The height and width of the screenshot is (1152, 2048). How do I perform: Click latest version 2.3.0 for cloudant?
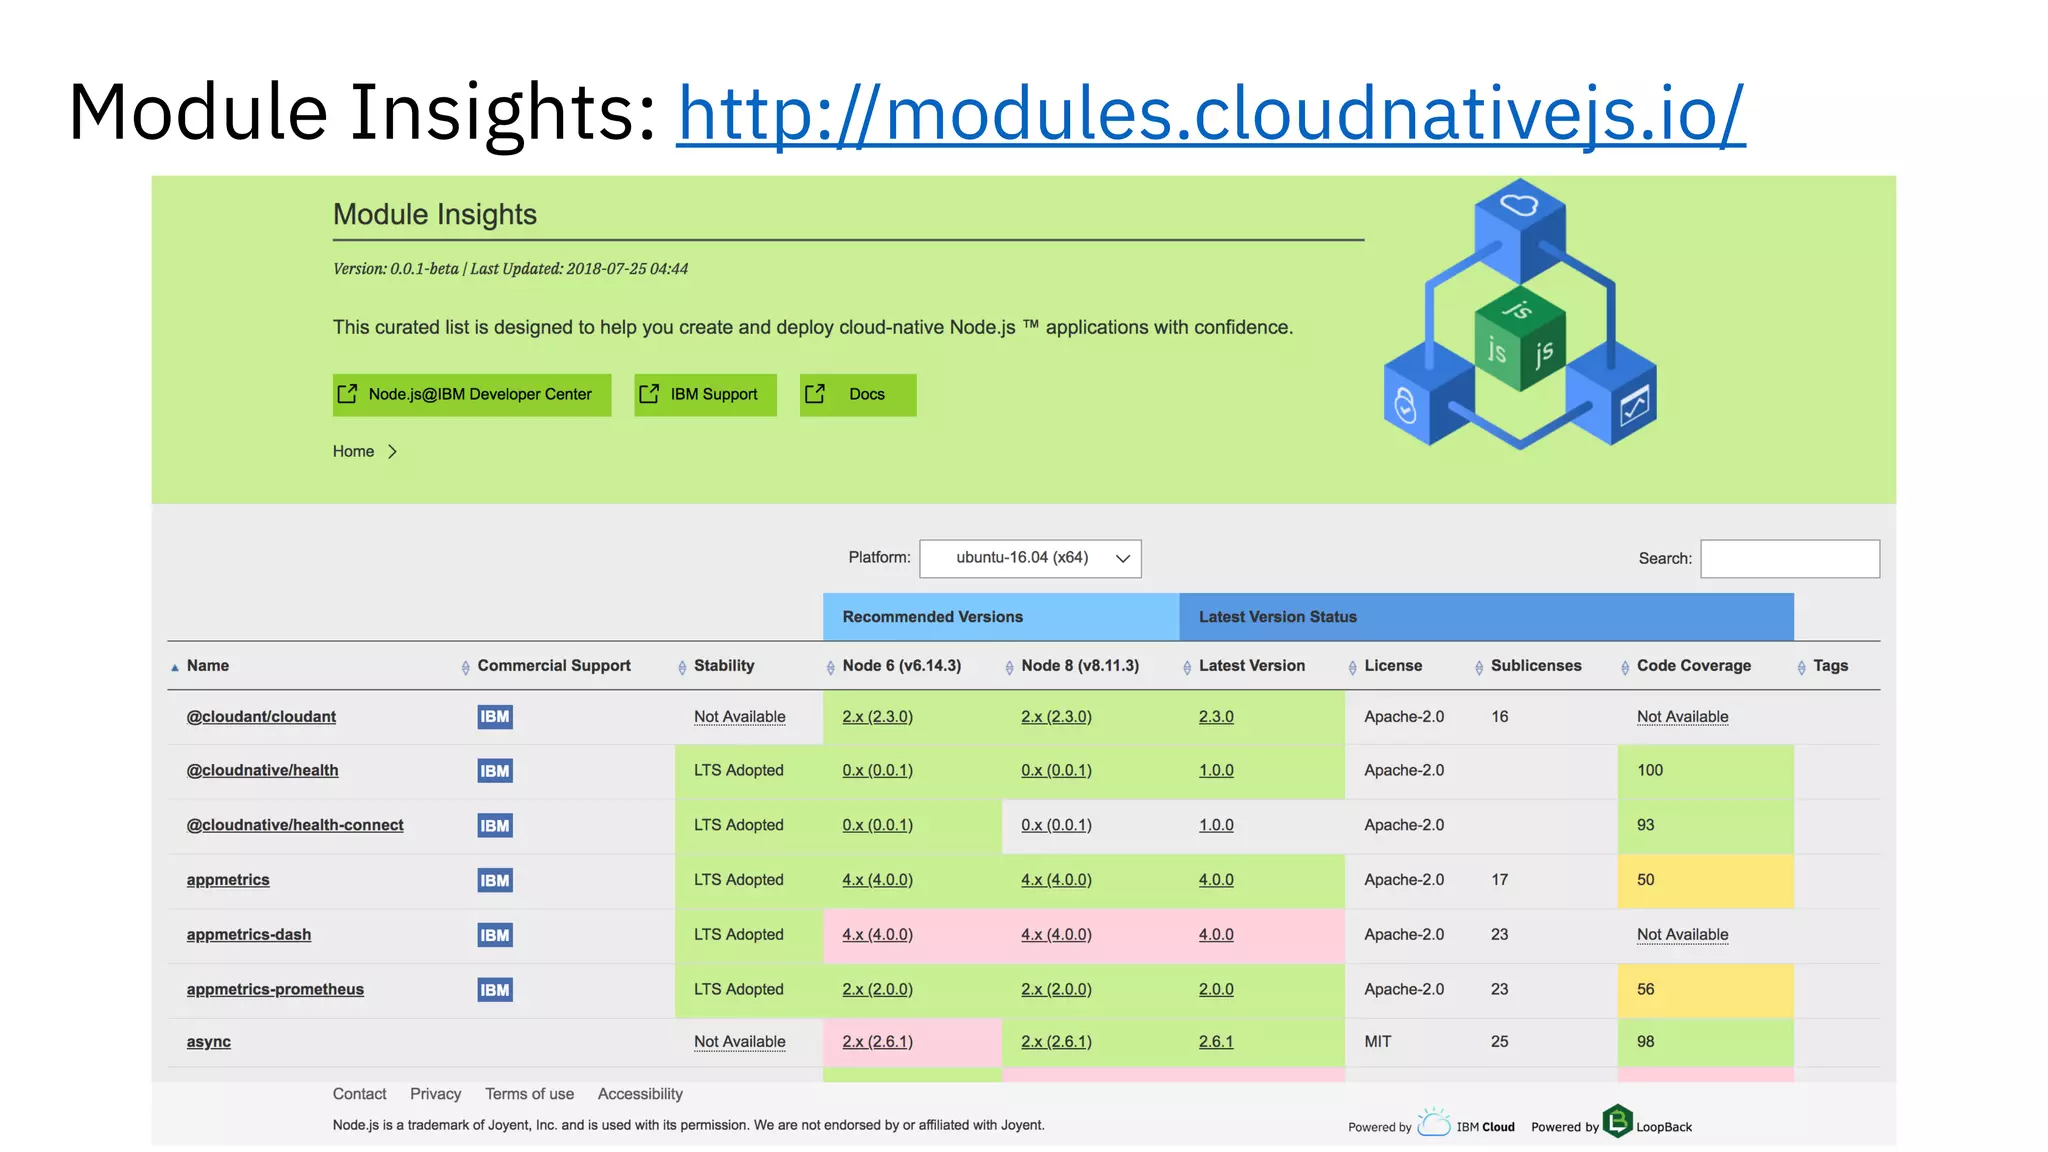click(x=1216, y=717)
